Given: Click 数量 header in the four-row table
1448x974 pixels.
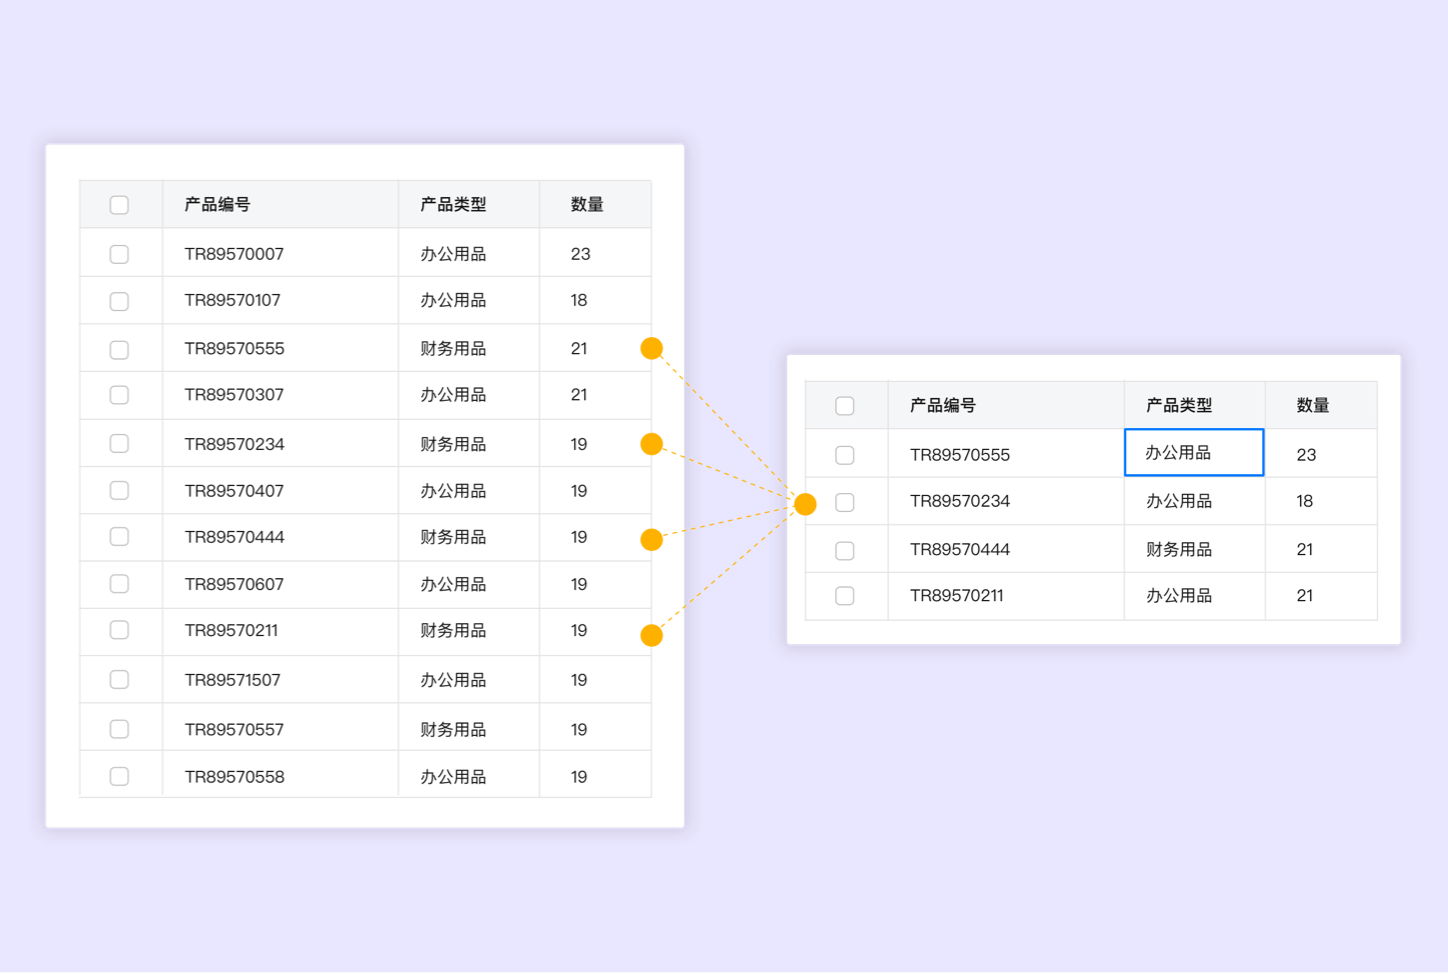Looking at the screenshot, I should tap(1312, 406).
